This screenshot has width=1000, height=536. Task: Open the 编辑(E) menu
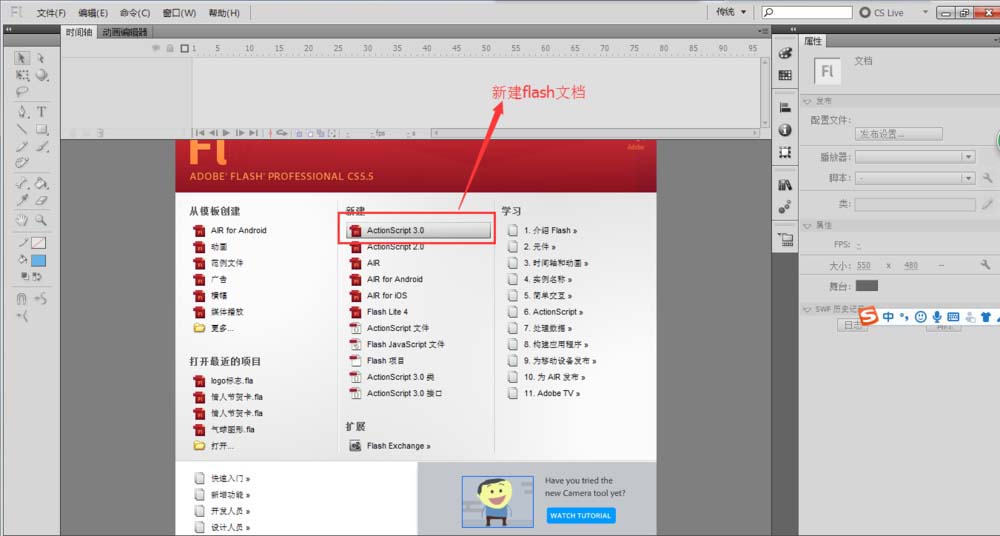click(93, 13)
